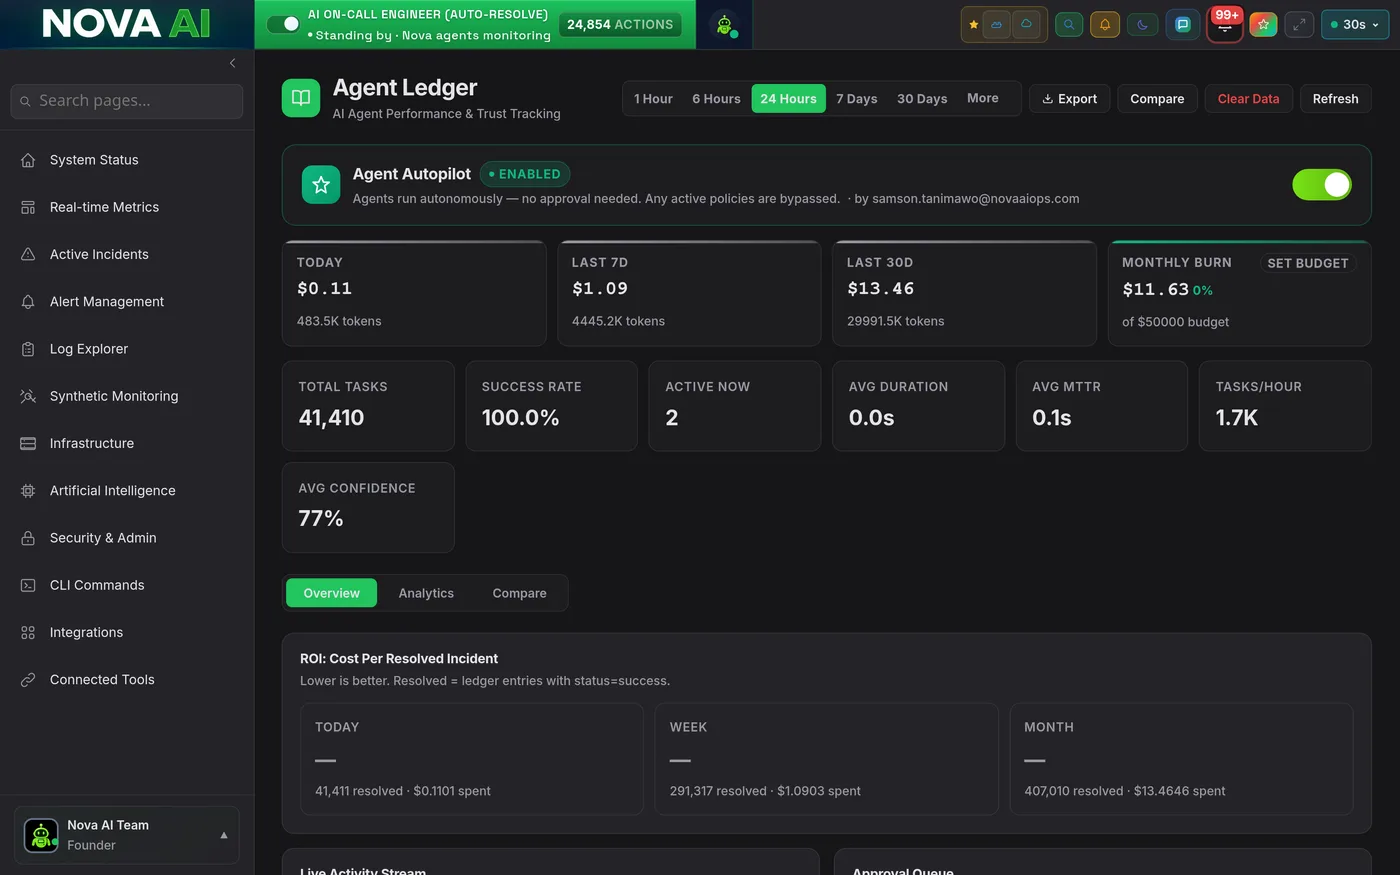Open the Overview tab

(x=331, y=593)
